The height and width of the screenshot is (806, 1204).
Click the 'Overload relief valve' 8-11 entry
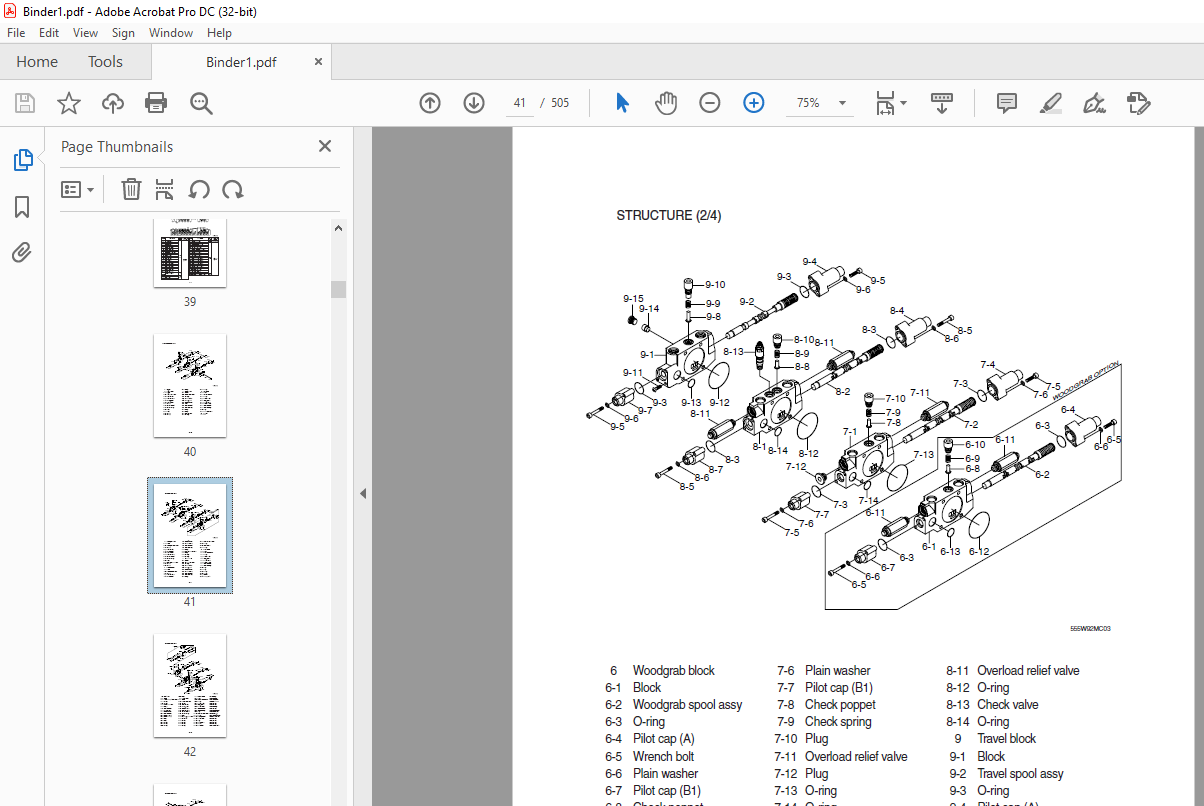click(1029, 671)
